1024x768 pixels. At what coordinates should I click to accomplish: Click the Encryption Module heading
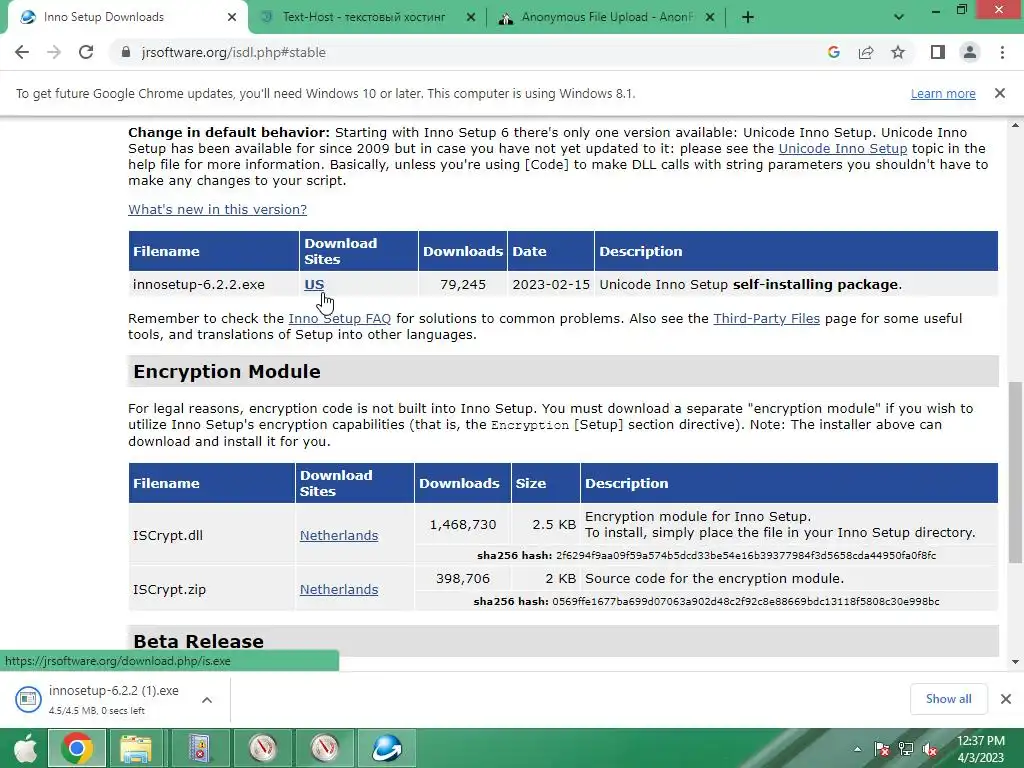tap(227, 372)
